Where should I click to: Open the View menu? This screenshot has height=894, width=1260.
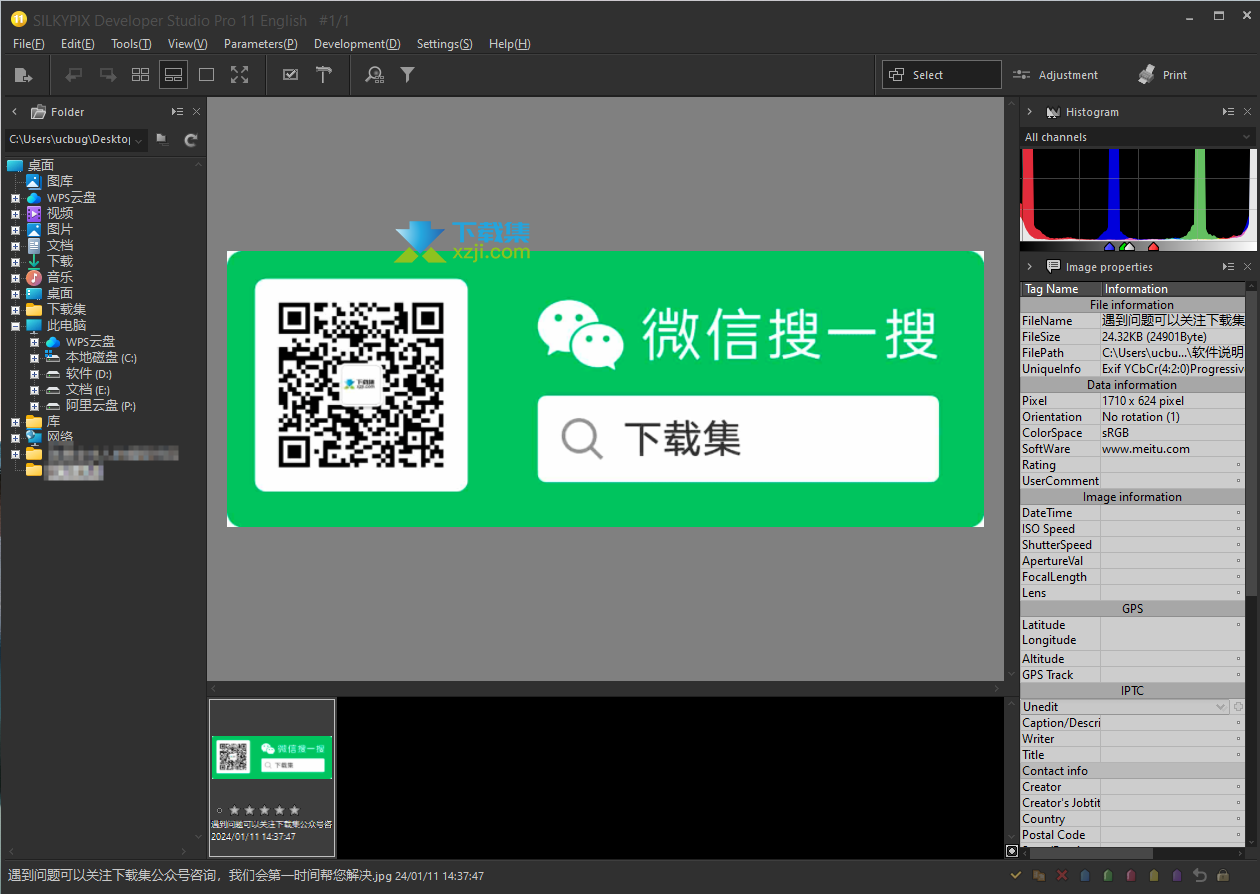(x=188, y=44)
